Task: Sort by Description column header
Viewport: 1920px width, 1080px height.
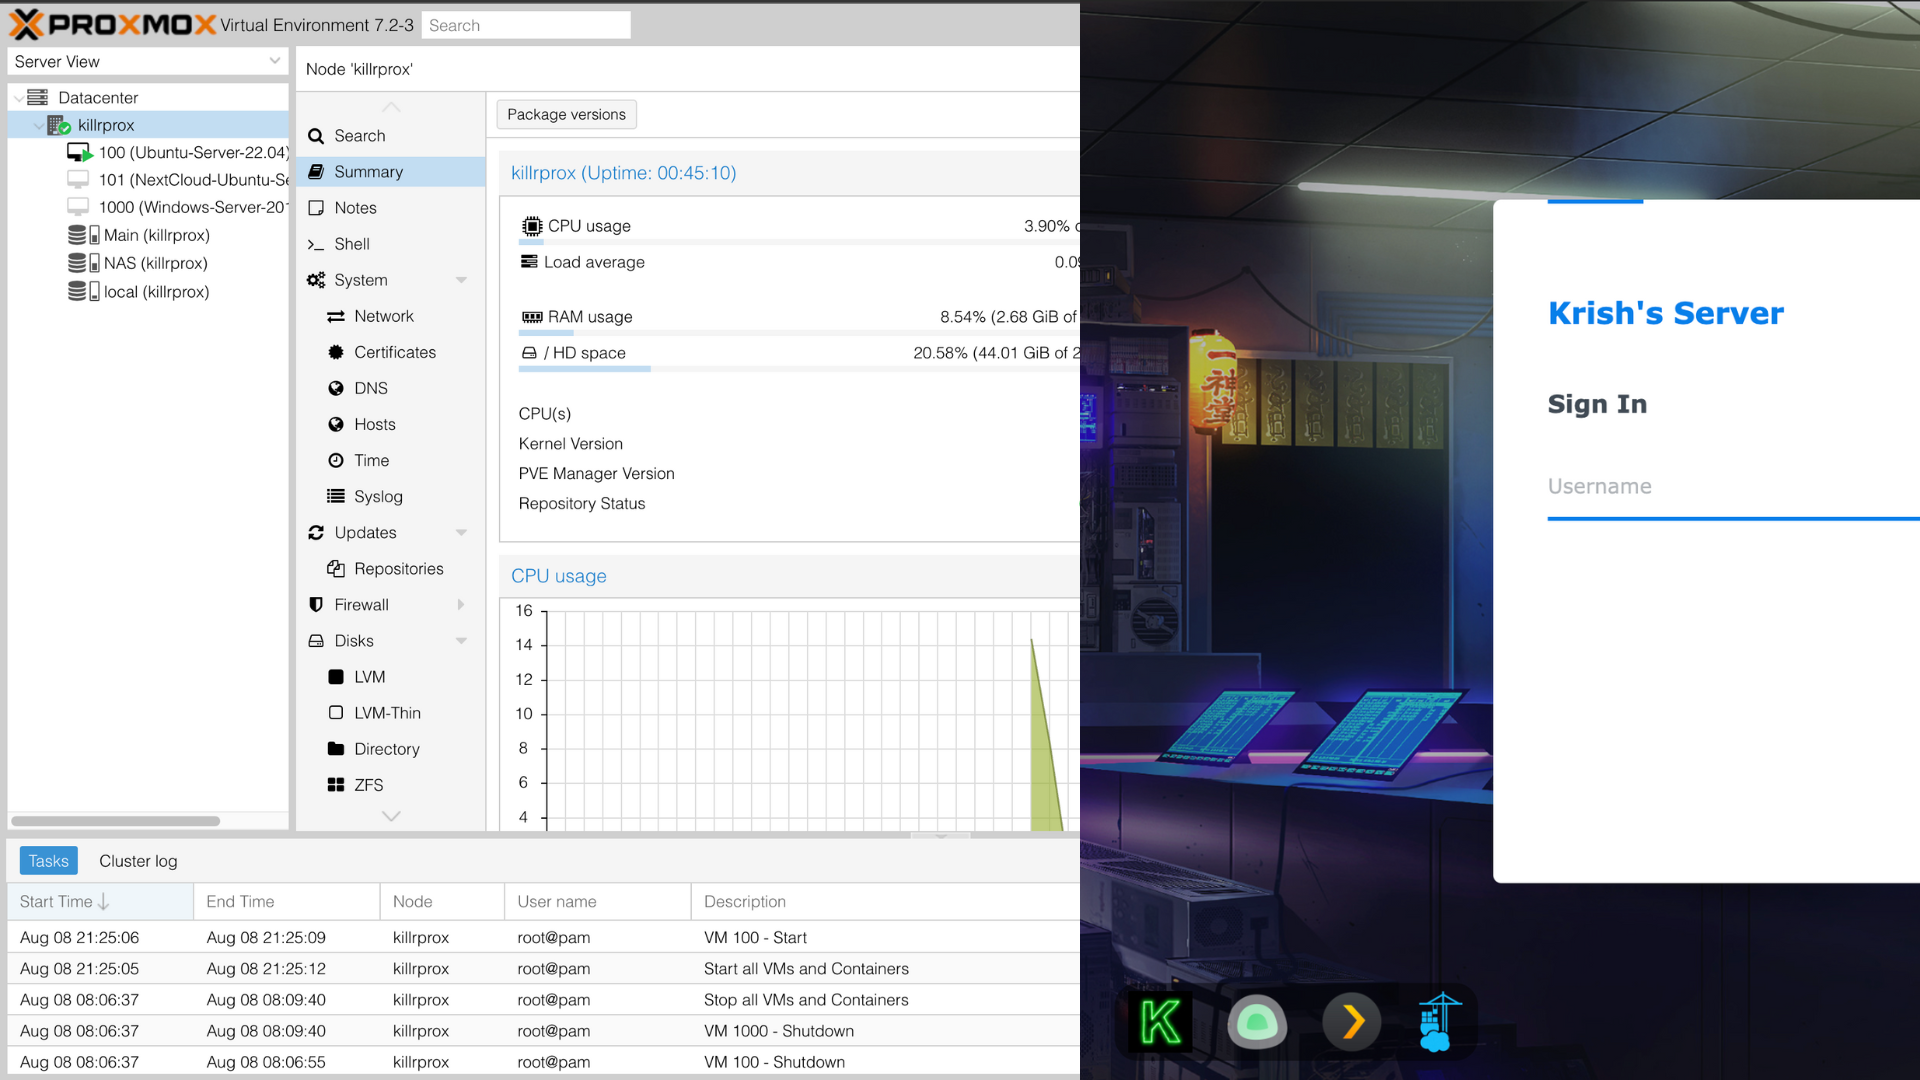Action: coord(886,902)
